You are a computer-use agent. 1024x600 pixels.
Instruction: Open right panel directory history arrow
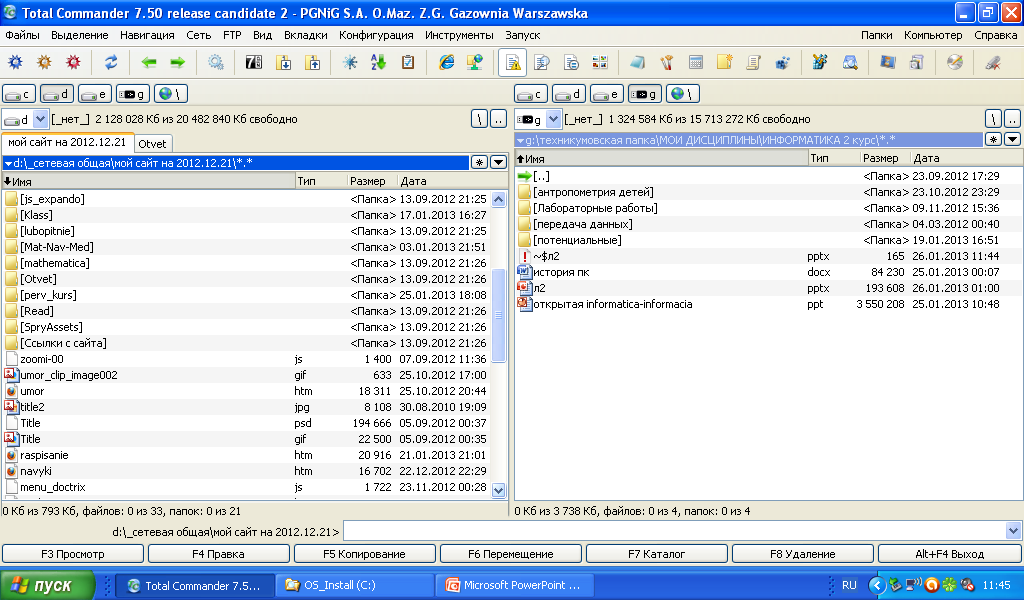pos(1012,139)
